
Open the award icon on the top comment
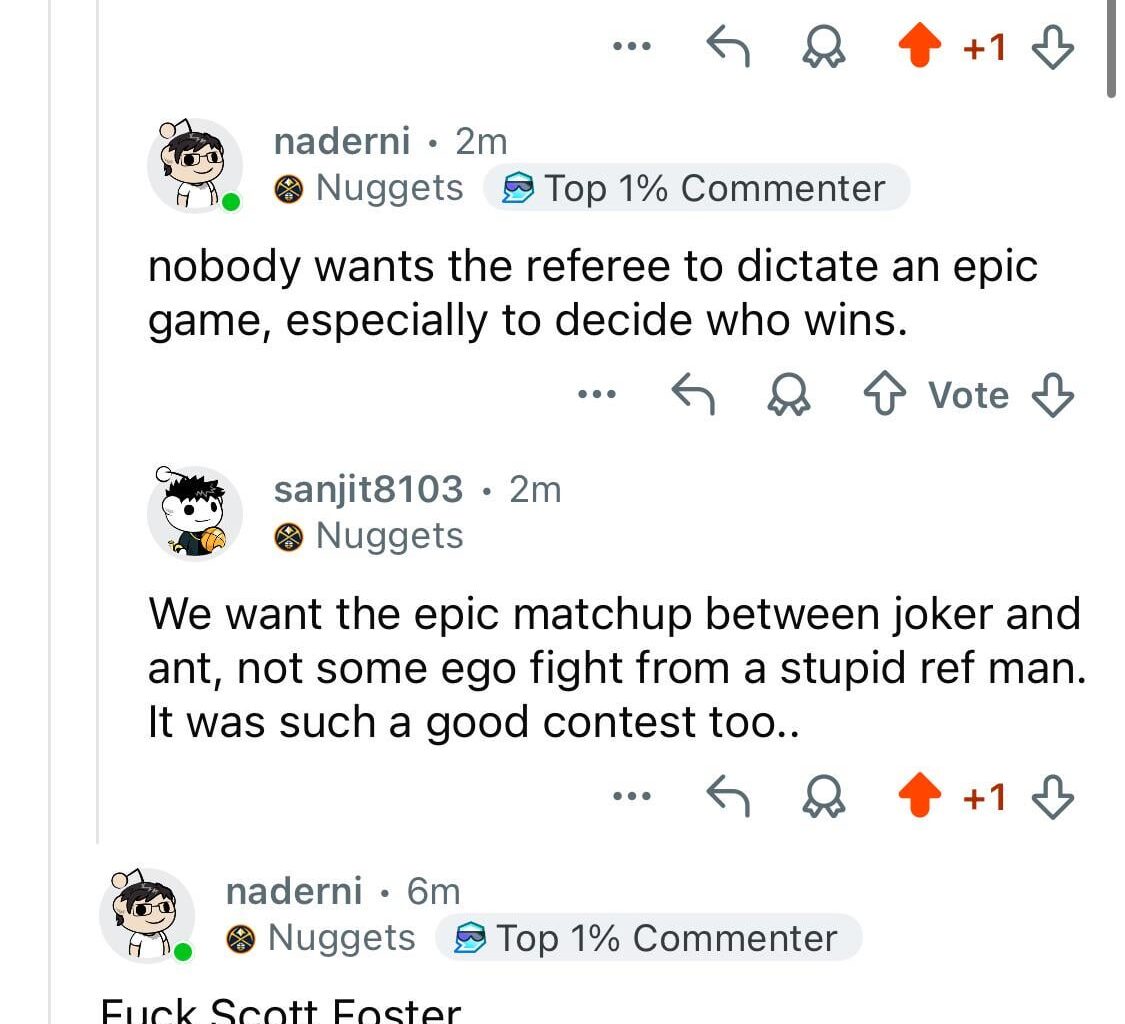coord(822,46)
